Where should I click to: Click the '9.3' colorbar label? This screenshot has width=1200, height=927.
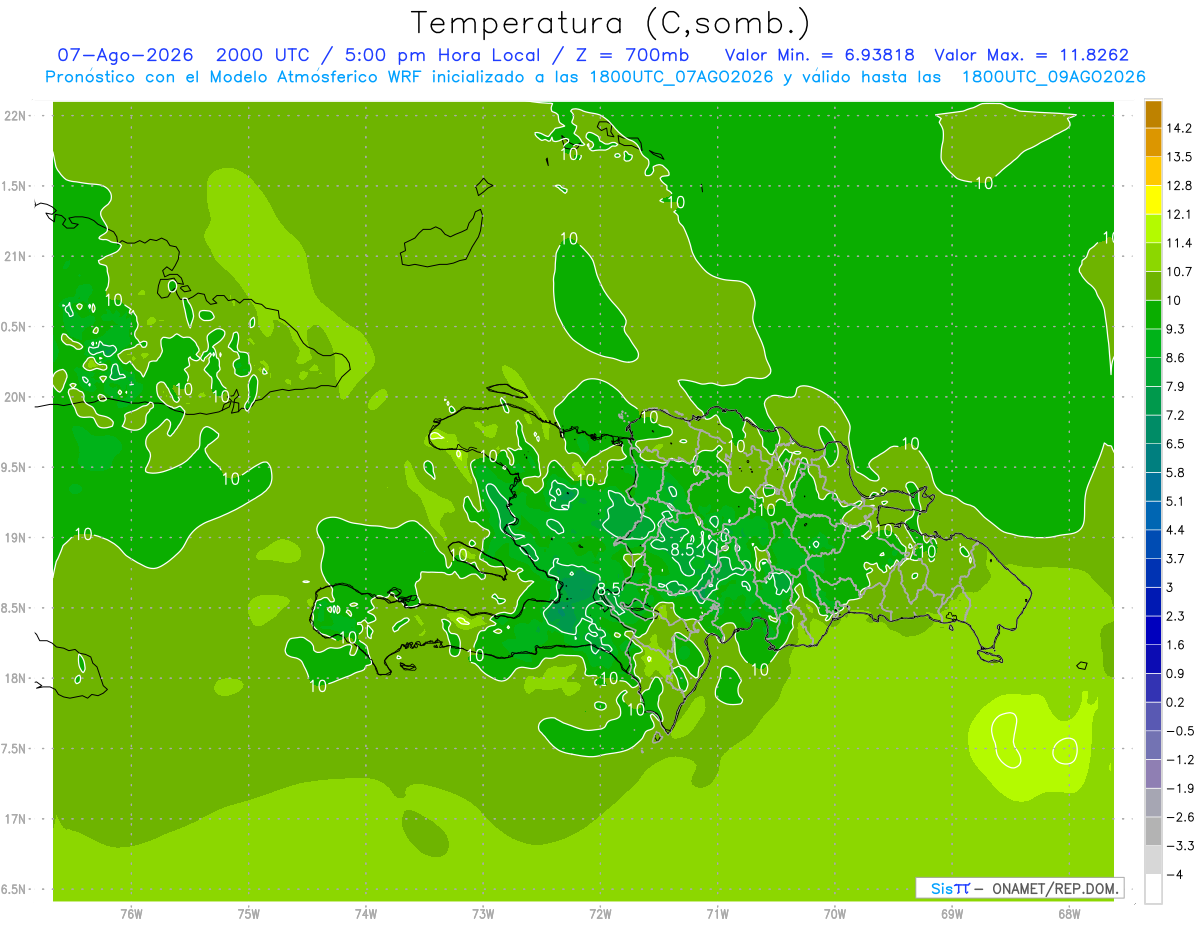tap(1175, 329)
